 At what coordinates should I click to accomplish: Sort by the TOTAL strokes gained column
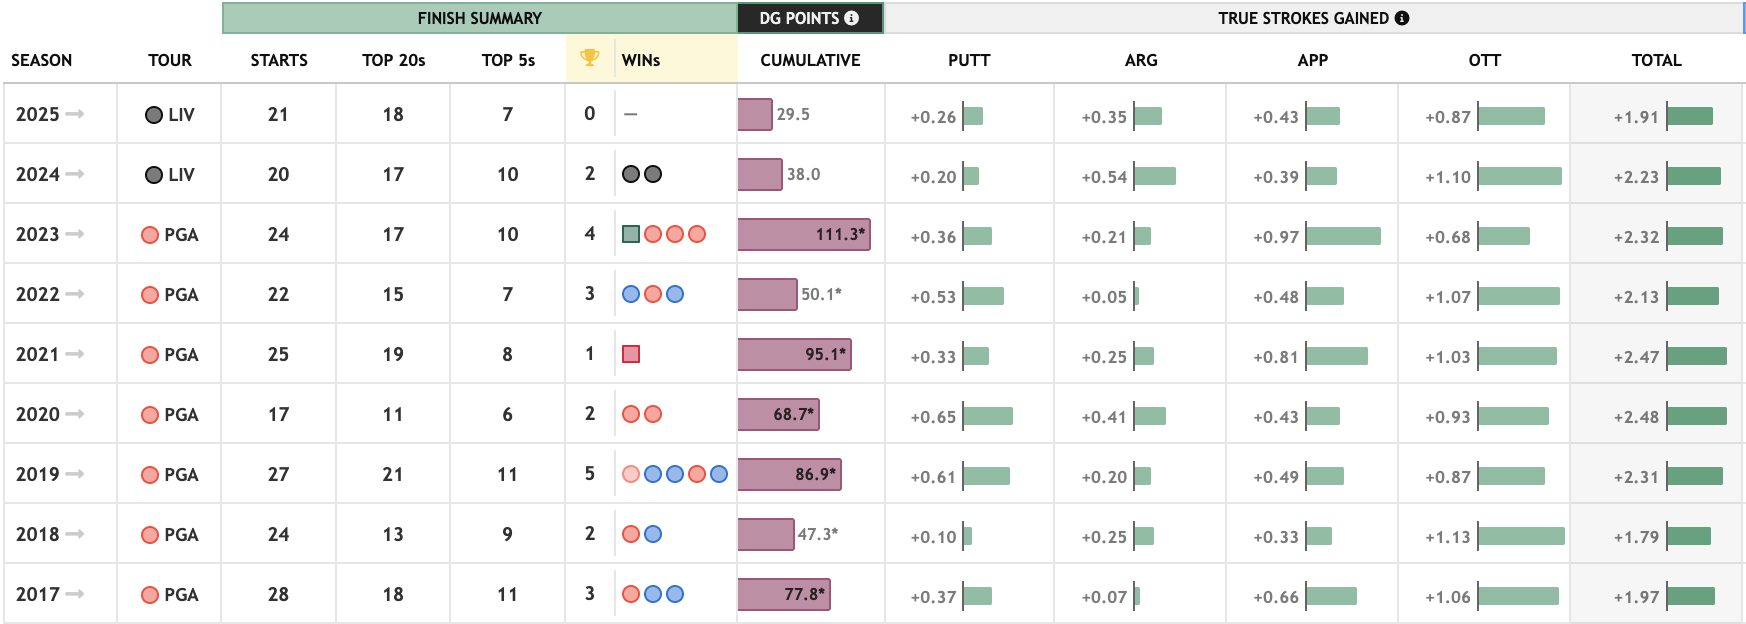[1656, 60]
